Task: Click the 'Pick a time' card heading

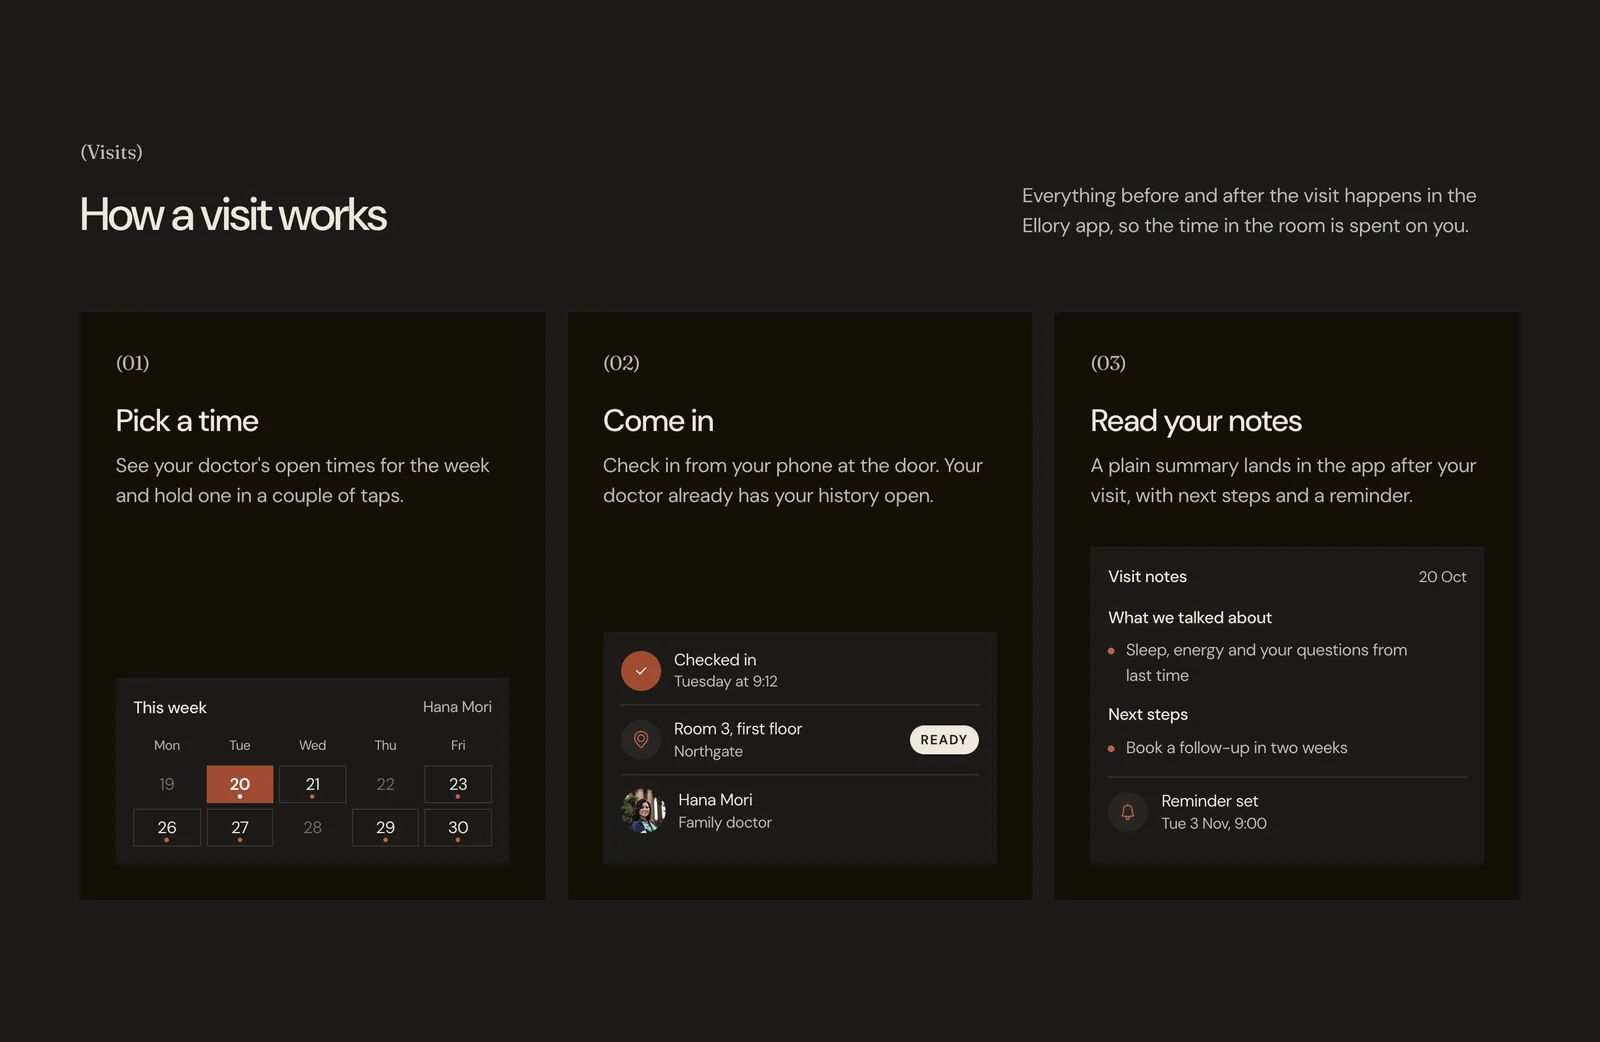Action: click(187, 421)
